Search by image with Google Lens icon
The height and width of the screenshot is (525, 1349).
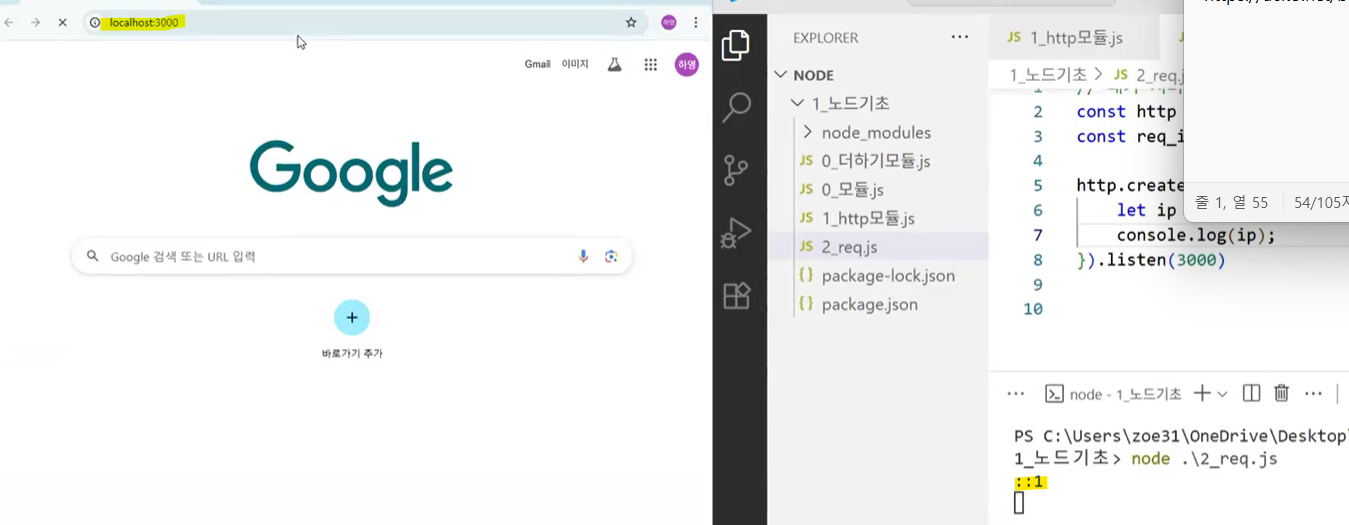611,256
